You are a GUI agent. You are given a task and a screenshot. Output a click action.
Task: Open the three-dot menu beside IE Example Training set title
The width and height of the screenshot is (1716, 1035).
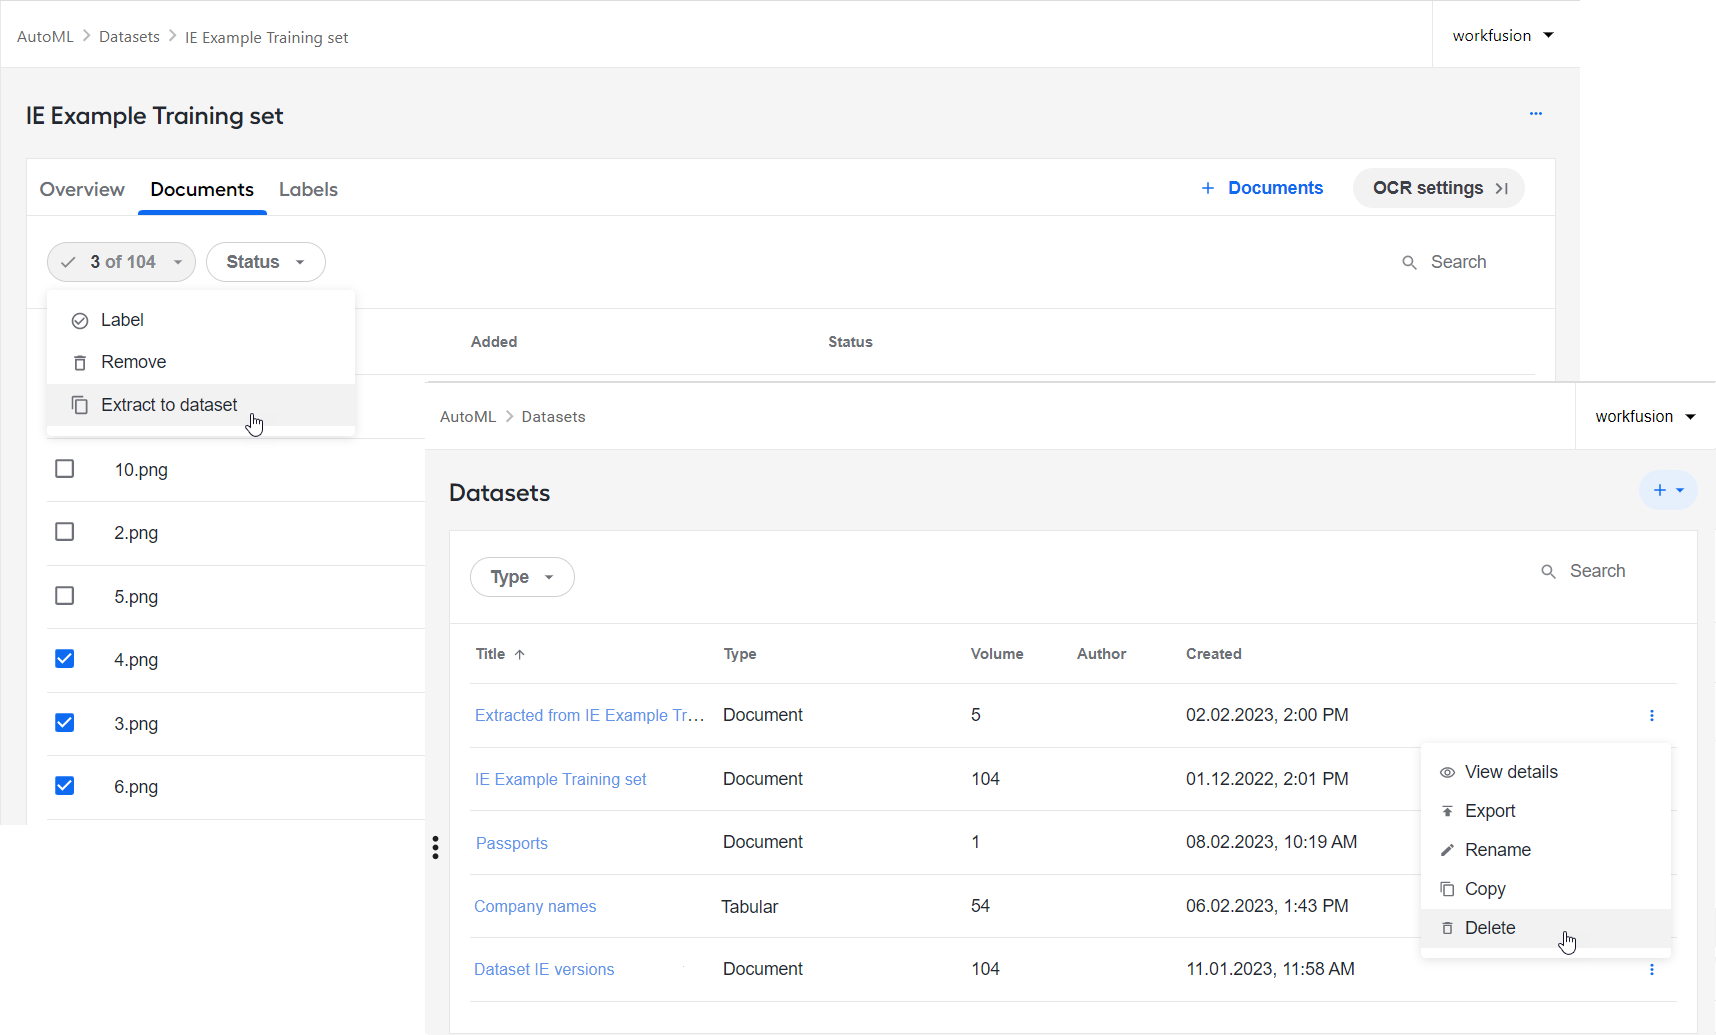[x=1535, y=114]
